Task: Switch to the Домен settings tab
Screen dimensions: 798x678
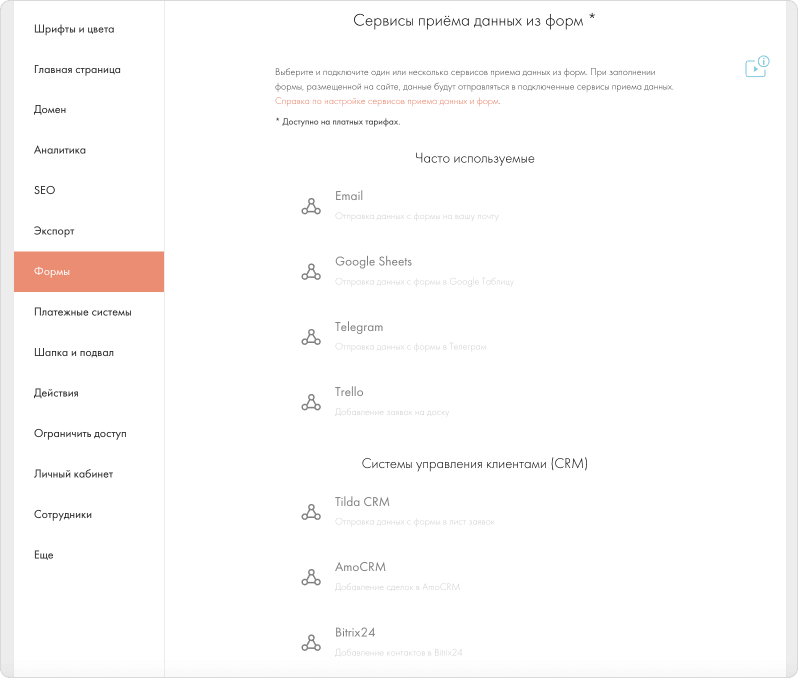Action: click(50, 110)
